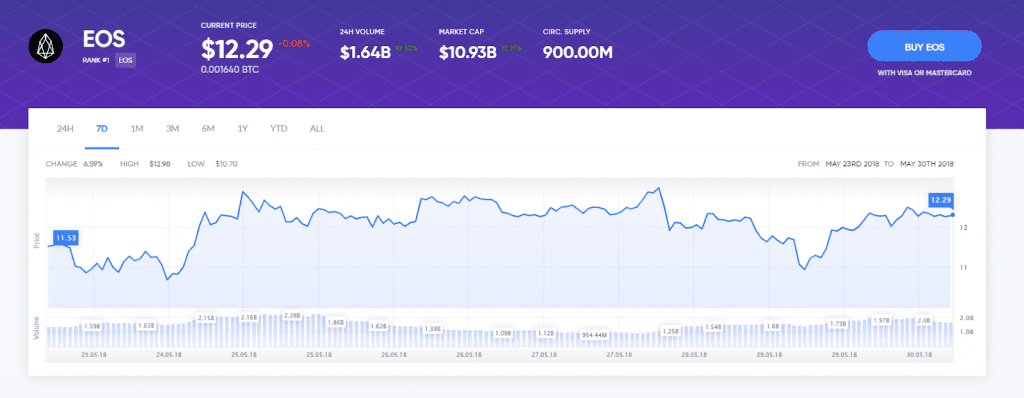
Task: Click the 12.29 ending price marker
Action: [940, 200]
